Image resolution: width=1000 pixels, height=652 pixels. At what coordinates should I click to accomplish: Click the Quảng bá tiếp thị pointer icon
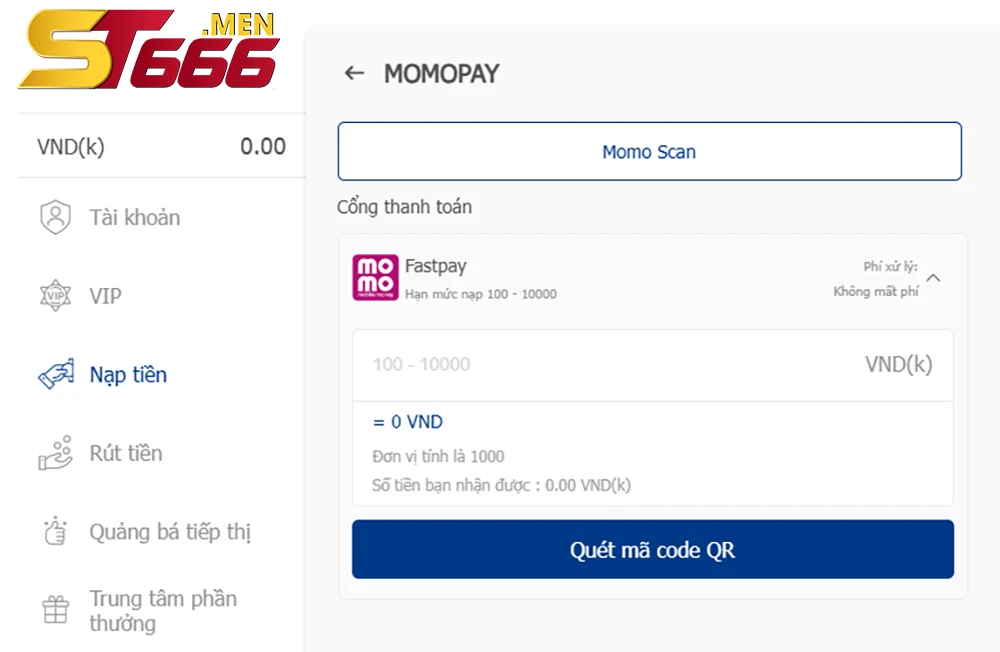tap(55, 531)
